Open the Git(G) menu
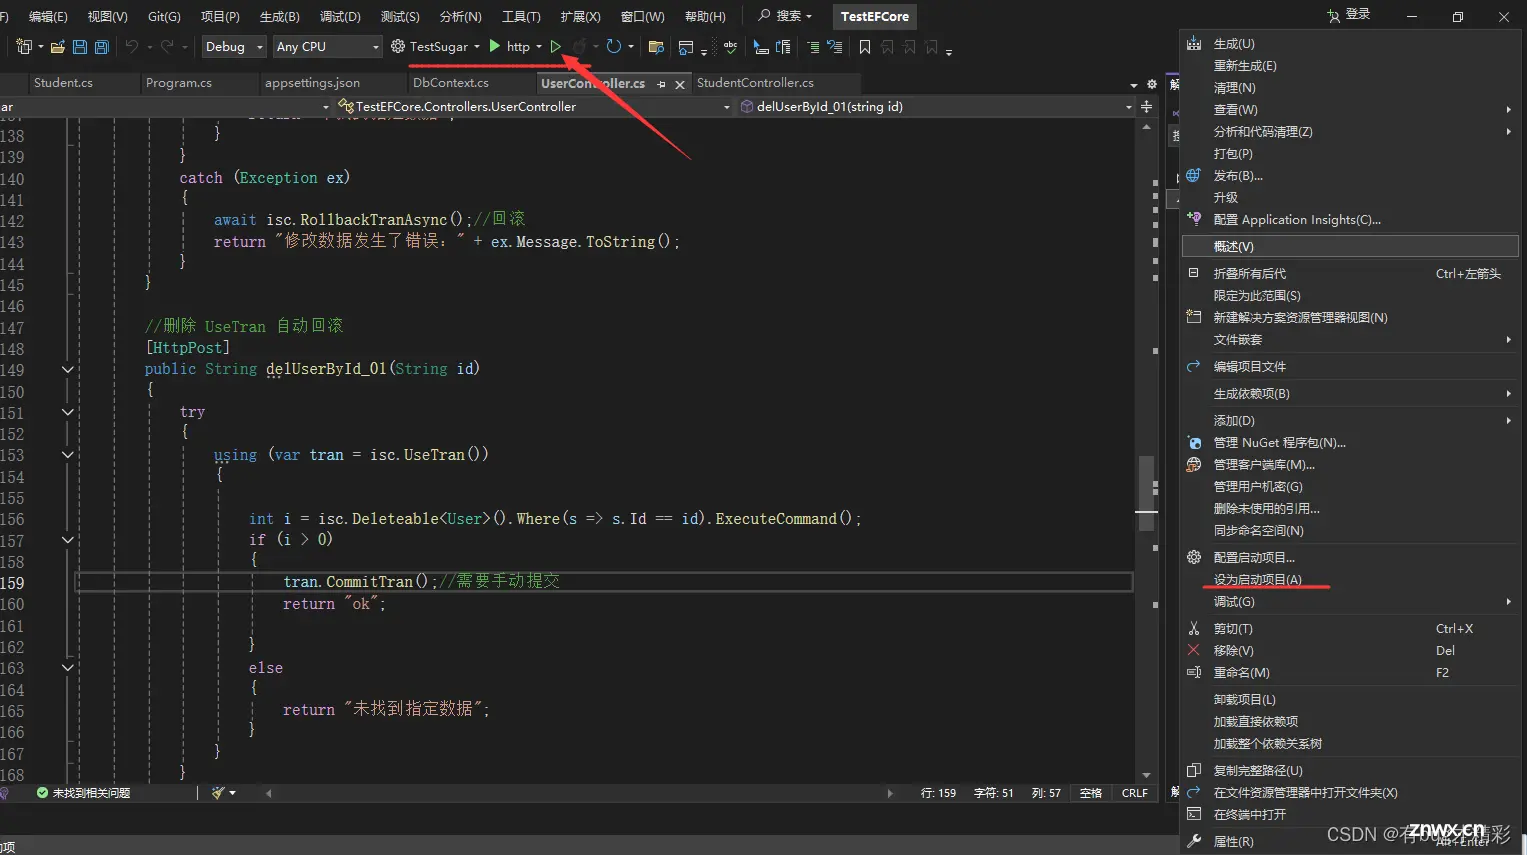The width and height of the screenshot is (1527, 855). click(164, 16)
